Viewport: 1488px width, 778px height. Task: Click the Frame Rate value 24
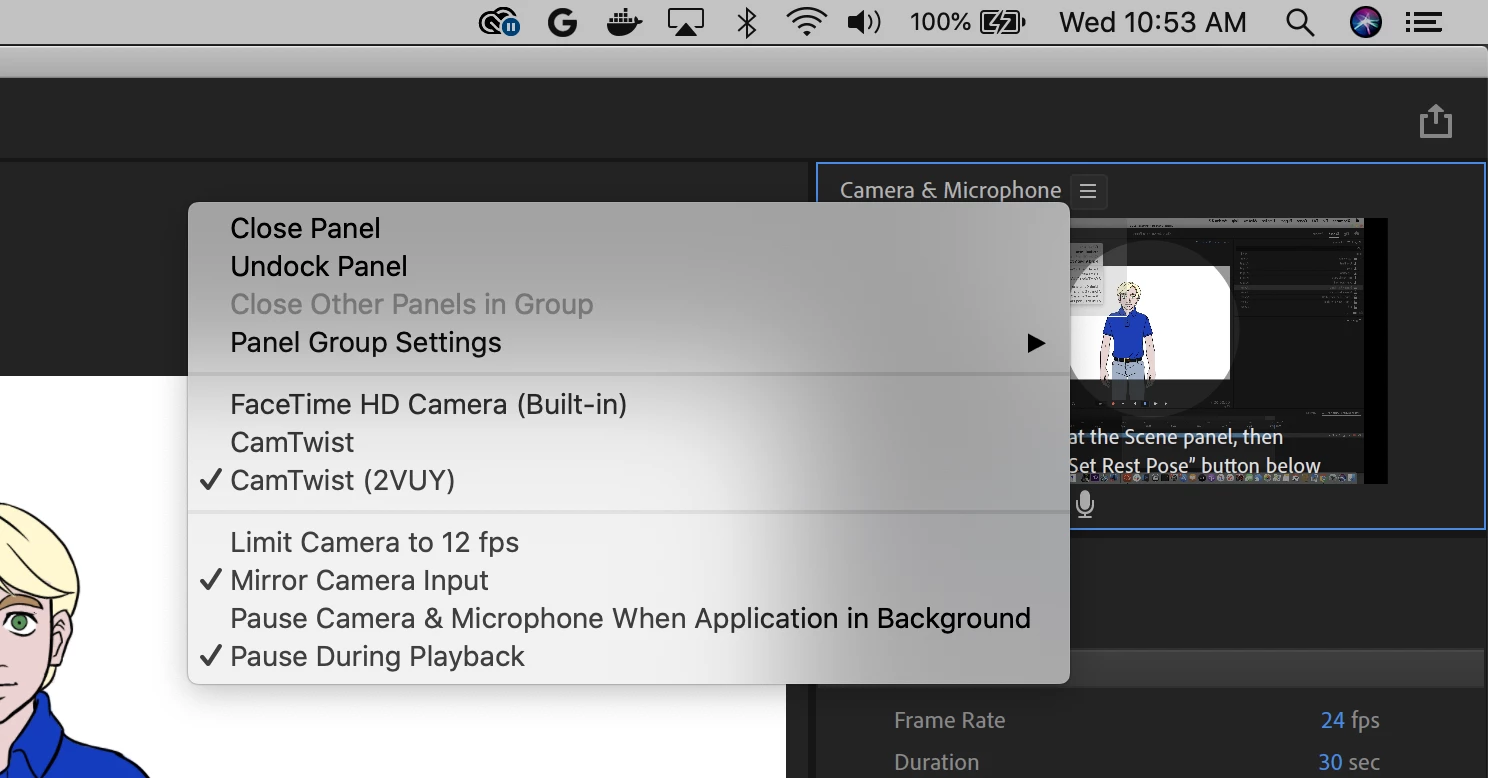[x=1332, y=720]
